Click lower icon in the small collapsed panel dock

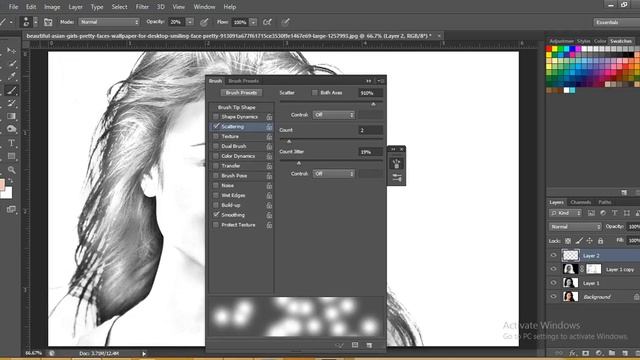point(396,178)
